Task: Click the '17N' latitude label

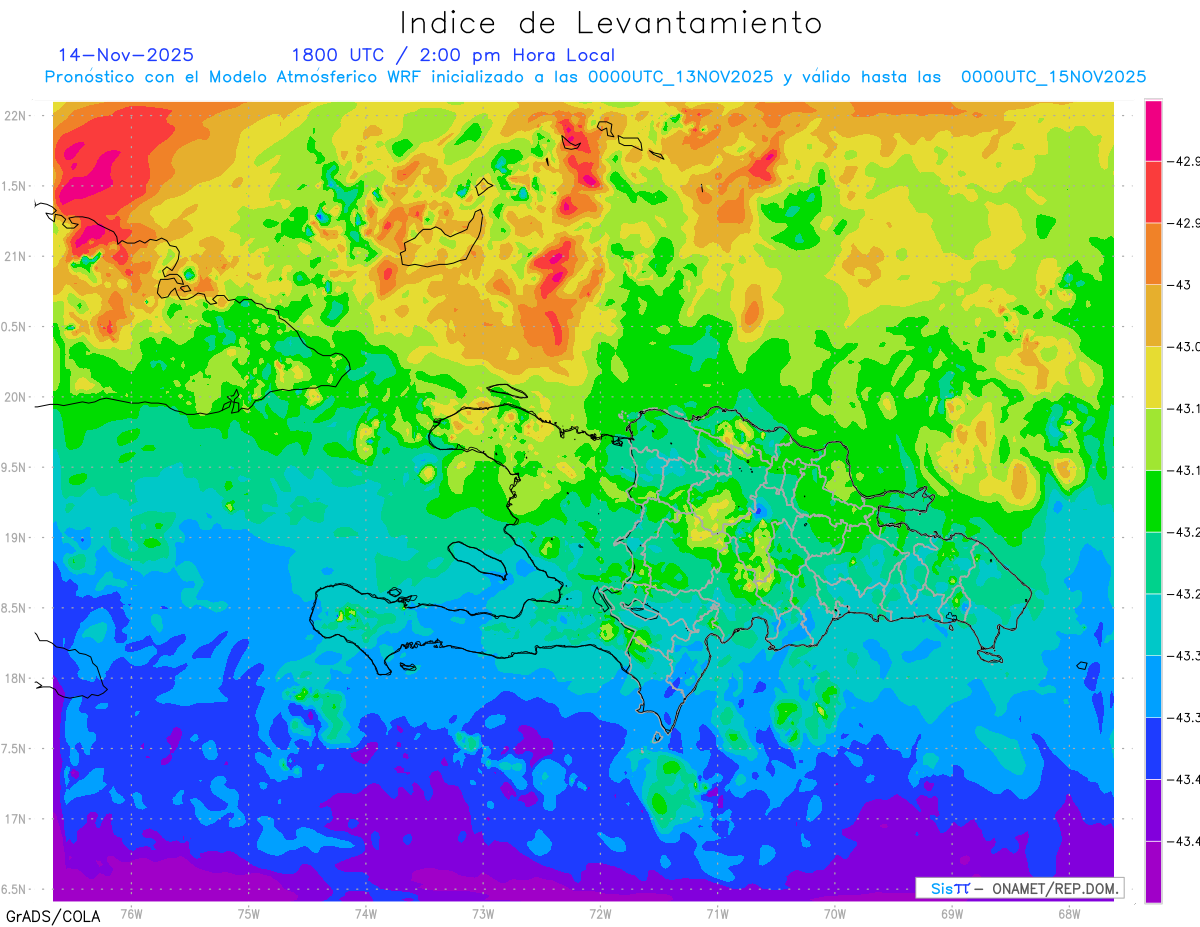Action: tap(17, 818)
